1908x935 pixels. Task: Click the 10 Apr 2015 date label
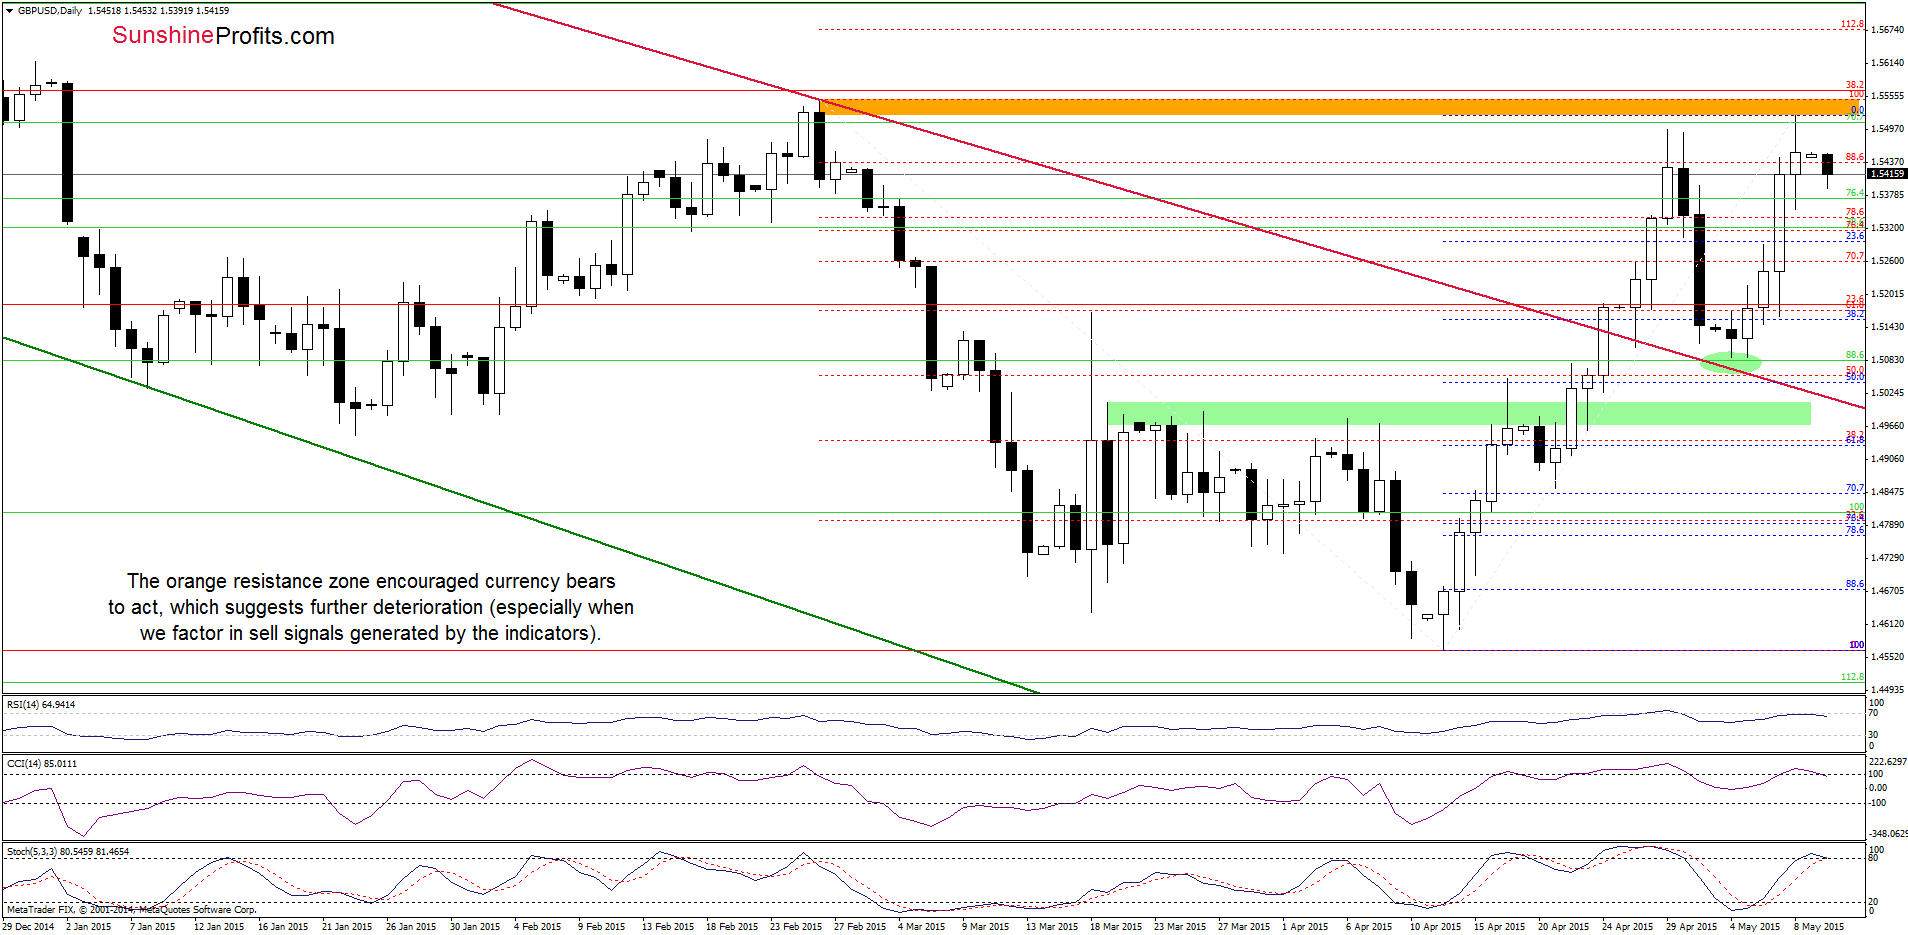tap(1435, 927)
